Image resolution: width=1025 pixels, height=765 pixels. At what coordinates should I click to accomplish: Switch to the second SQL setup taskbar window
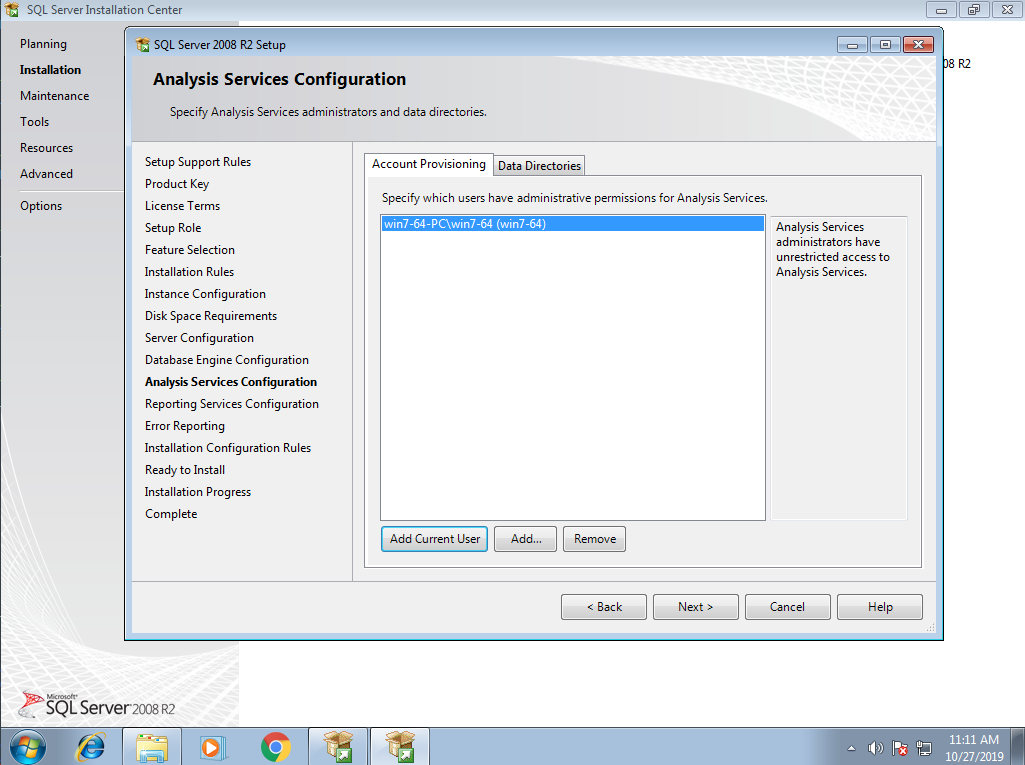pos(399,747)
